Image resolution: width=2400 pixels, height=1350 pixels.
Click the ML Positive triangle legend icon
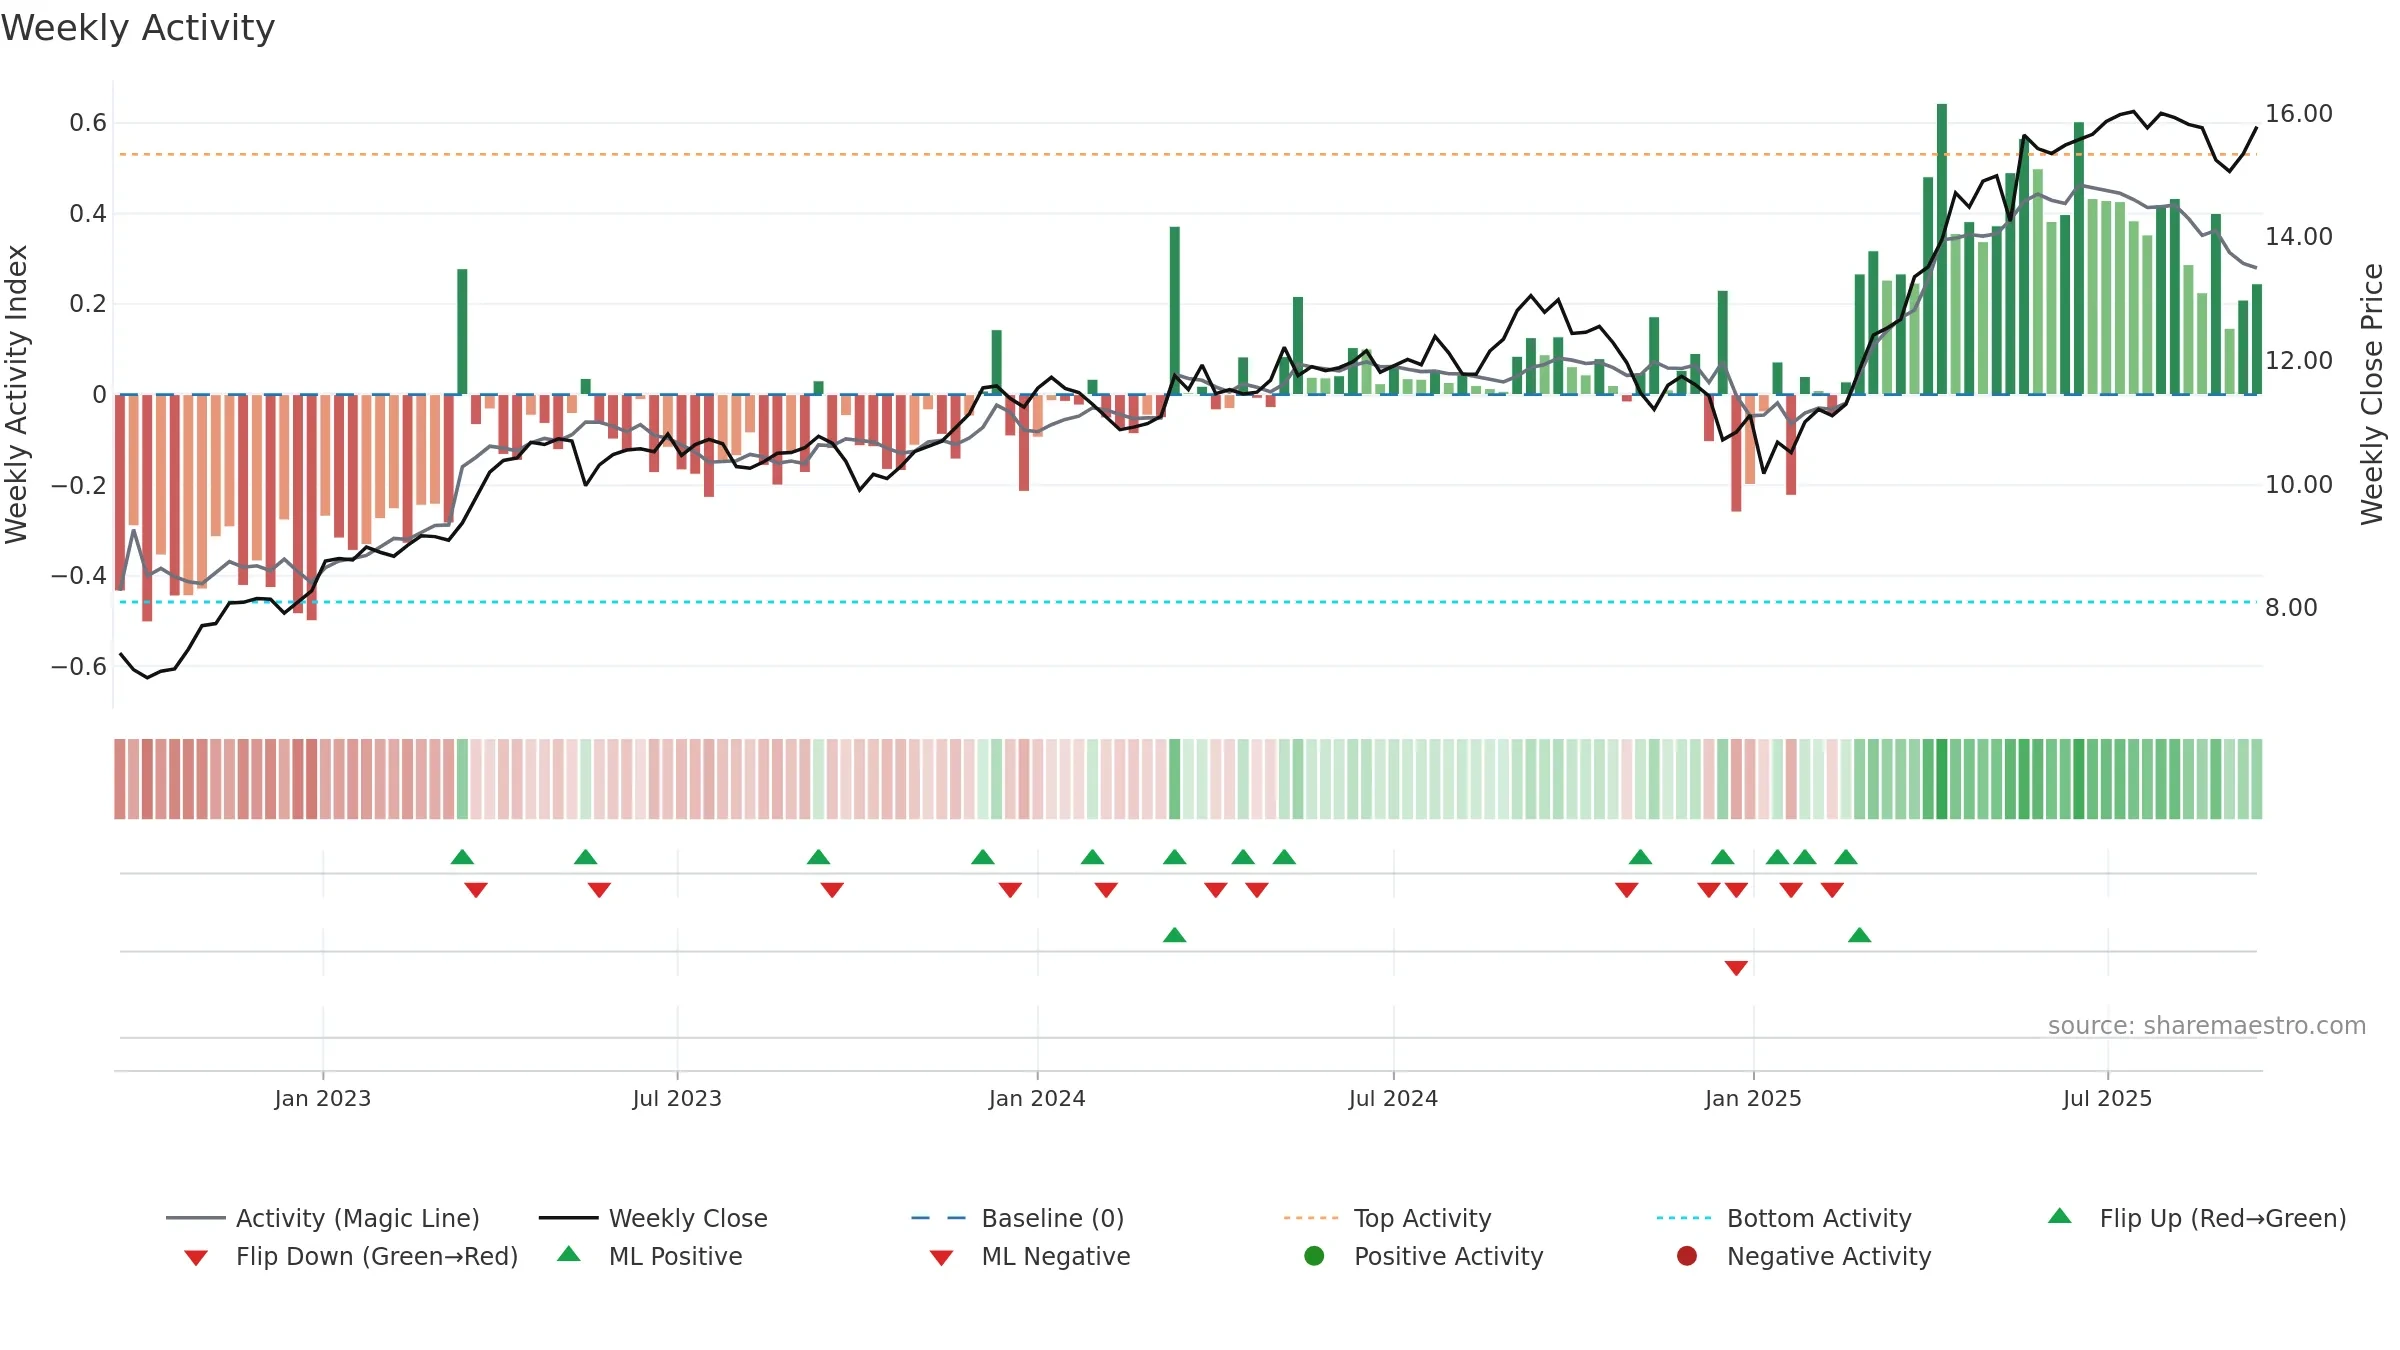coord(569,1254)
